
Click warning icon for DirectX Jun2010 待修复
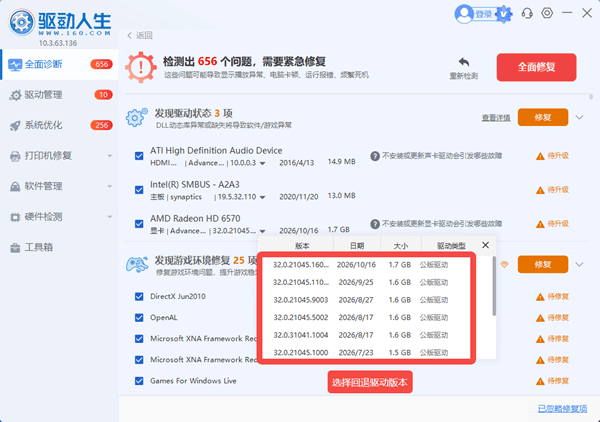pyautogui.click(x=540, y=297)
